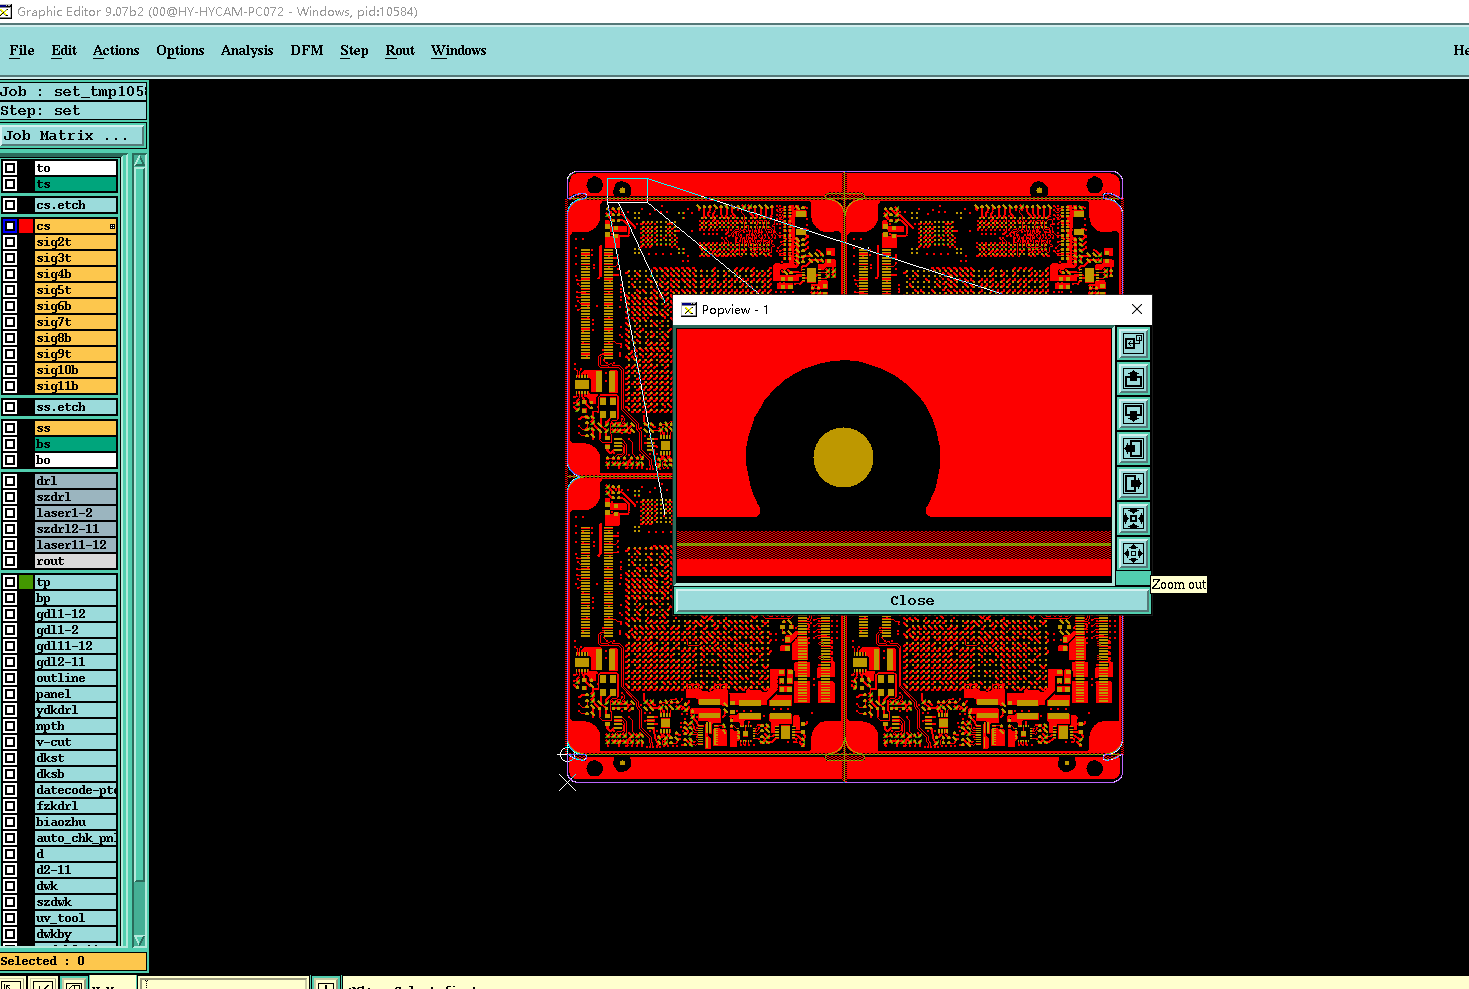The height and width of the screenshot is (989, 1469).
Task: Close the Popview window with X
Action: 1136,310
